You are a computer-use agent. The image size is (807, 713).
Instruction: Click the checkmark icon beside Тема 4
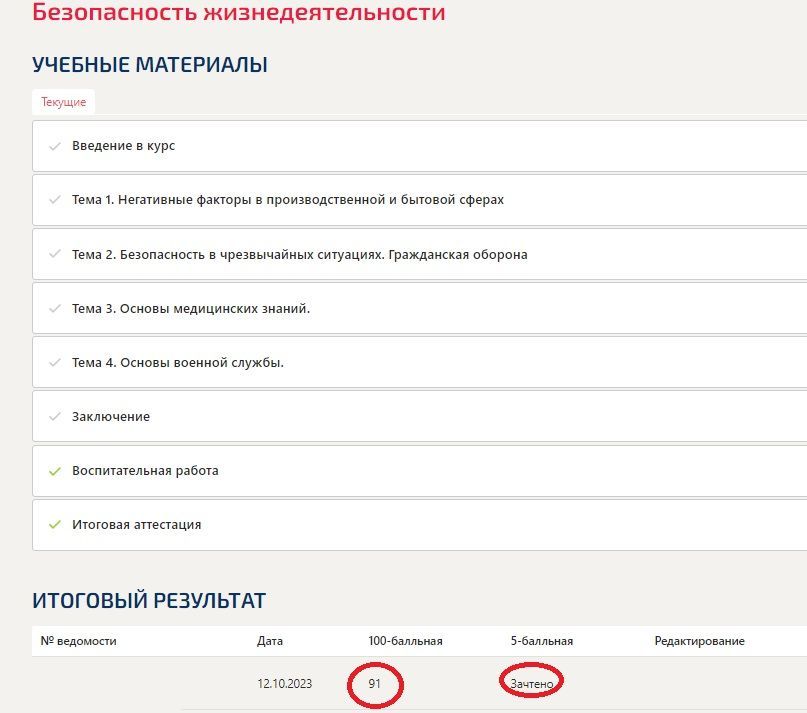coord(55,362)
